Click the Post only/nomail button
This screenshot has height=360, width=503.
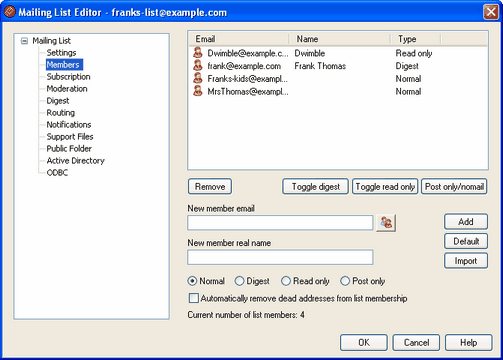coord(454,187)
